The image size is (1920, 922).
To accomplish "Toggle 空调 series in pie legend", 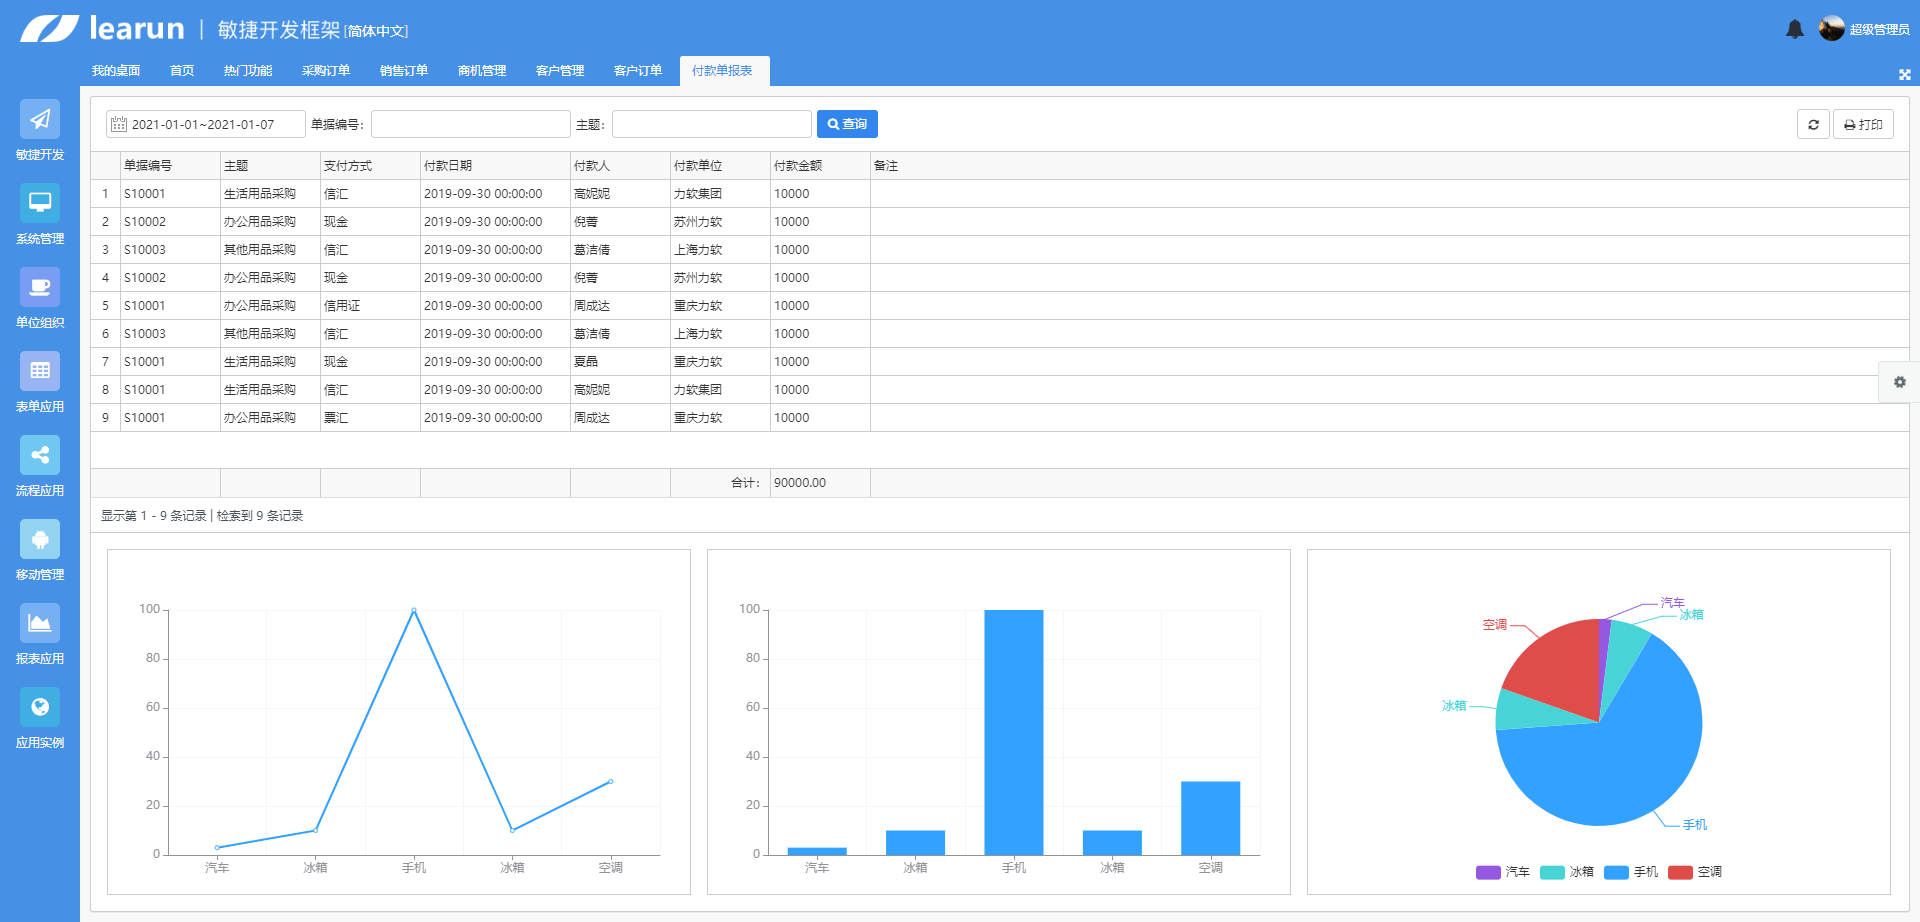I will pyautogui.click(x=1695, y=872).
